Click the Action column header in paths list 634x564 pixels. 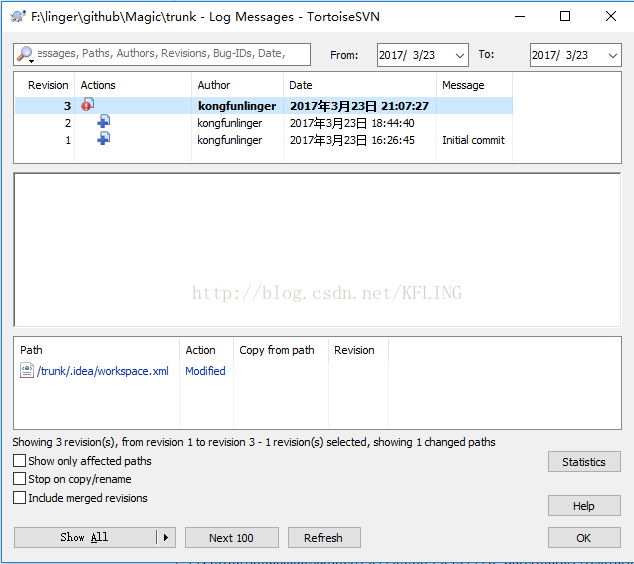tap(206, 350)
